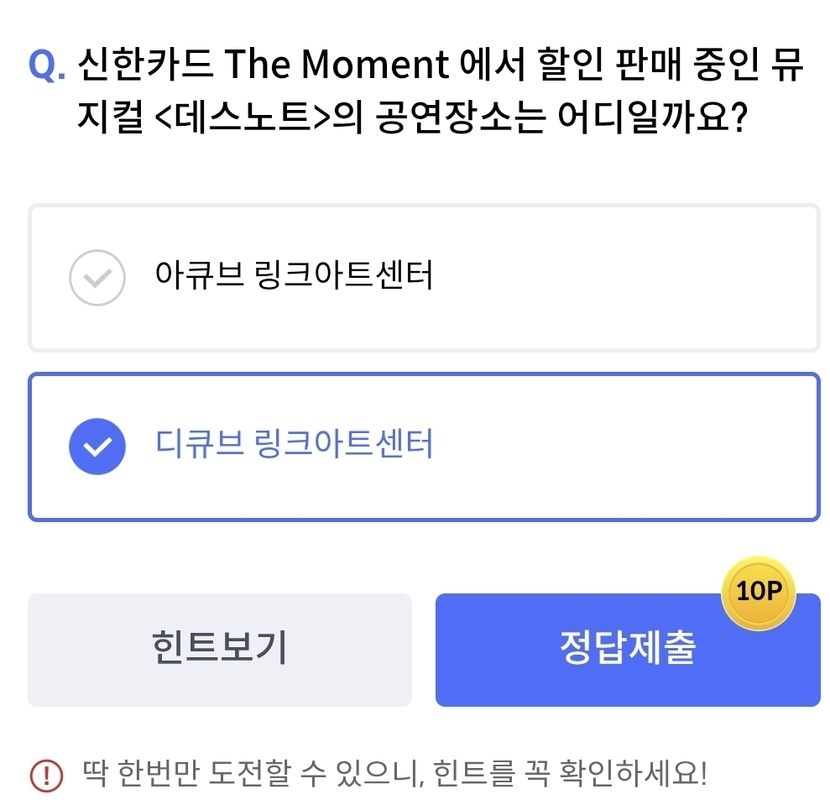Click the 아큐브 링크아트센터 option label
The height and width of the screenshot is (810, 830).
coord(294,275)
